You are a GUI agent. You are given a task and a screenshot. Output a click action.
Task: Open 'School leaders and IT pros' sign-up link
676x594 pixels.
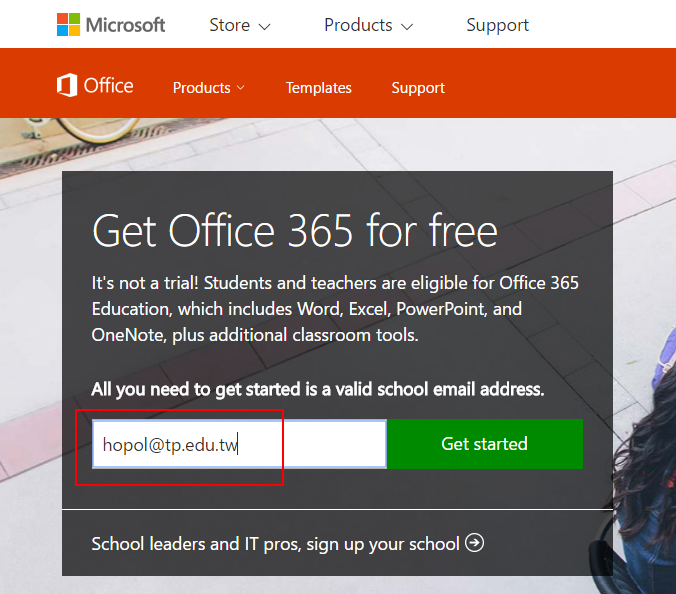[x=288, y=543]
